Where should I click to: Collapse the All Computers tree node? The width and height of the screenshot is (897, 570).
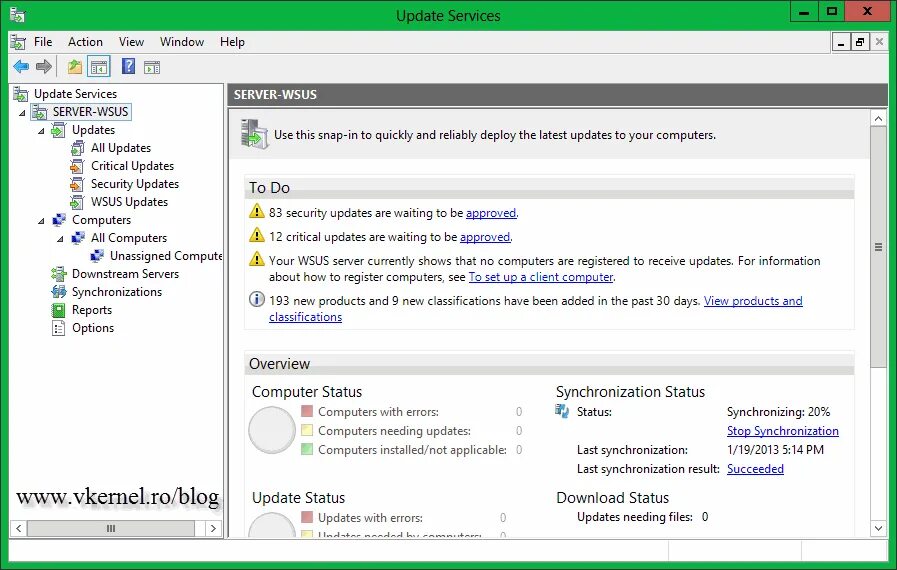[x=60, y=239]
